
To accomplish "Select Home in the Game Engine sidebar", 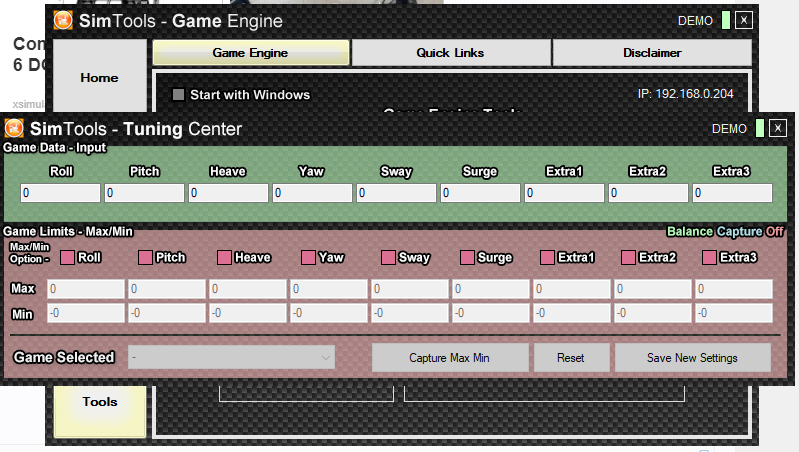I will coord(99,77).
